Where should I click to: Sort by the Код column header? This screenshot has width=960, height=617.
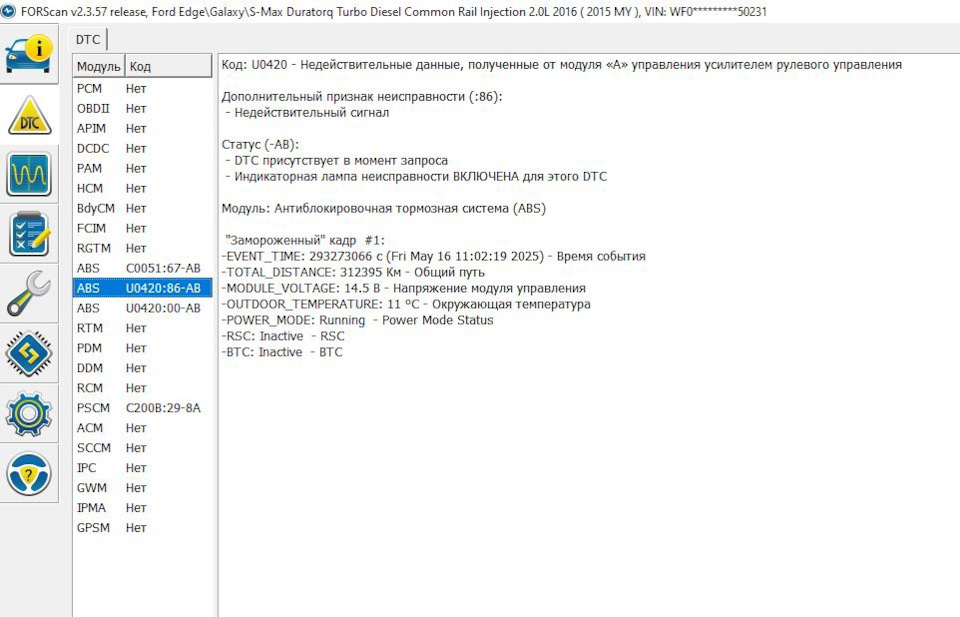click(168, 66)
